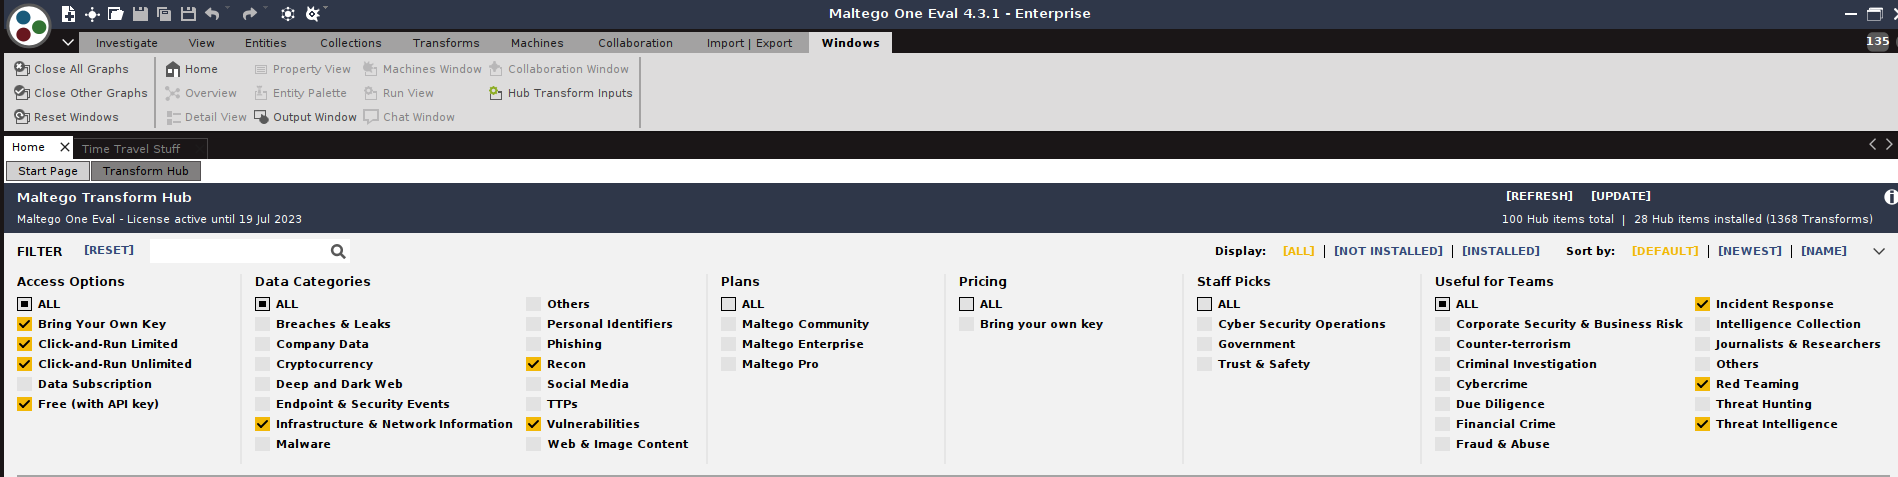
Task: Click the first Save floppy disk icon
Action: pos(140,14)
